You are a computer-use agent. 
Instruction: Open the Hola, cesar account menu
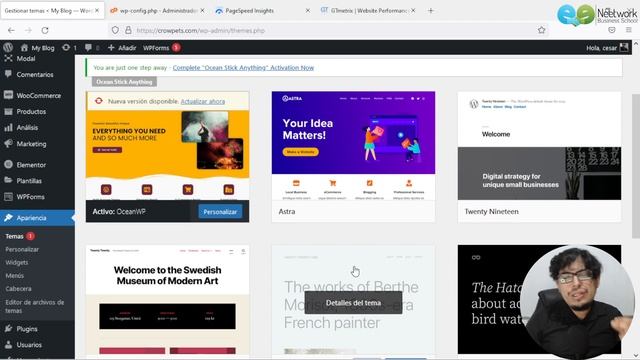click(607, 48)
